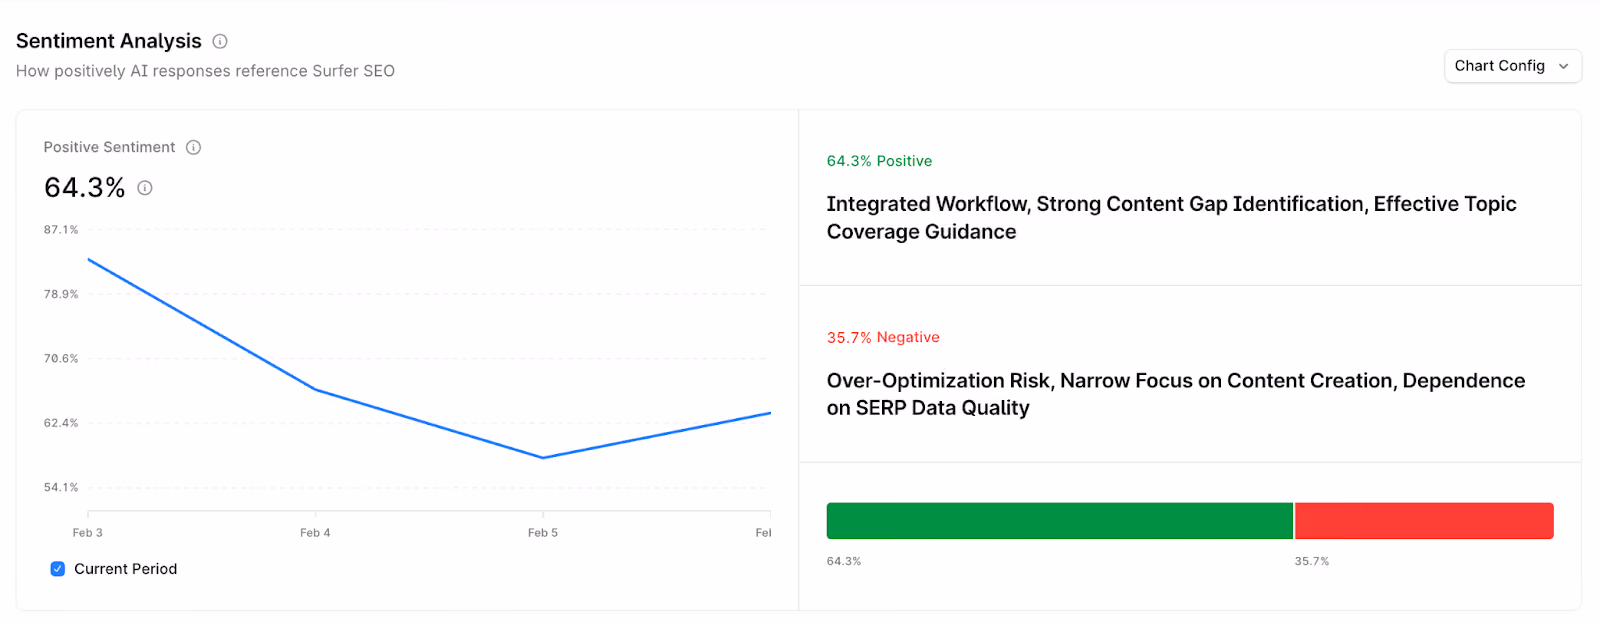Click the red negative segment of sentiment bar
The width and height of the screenshot is (1600, 625).
[x=1424, y=521]
